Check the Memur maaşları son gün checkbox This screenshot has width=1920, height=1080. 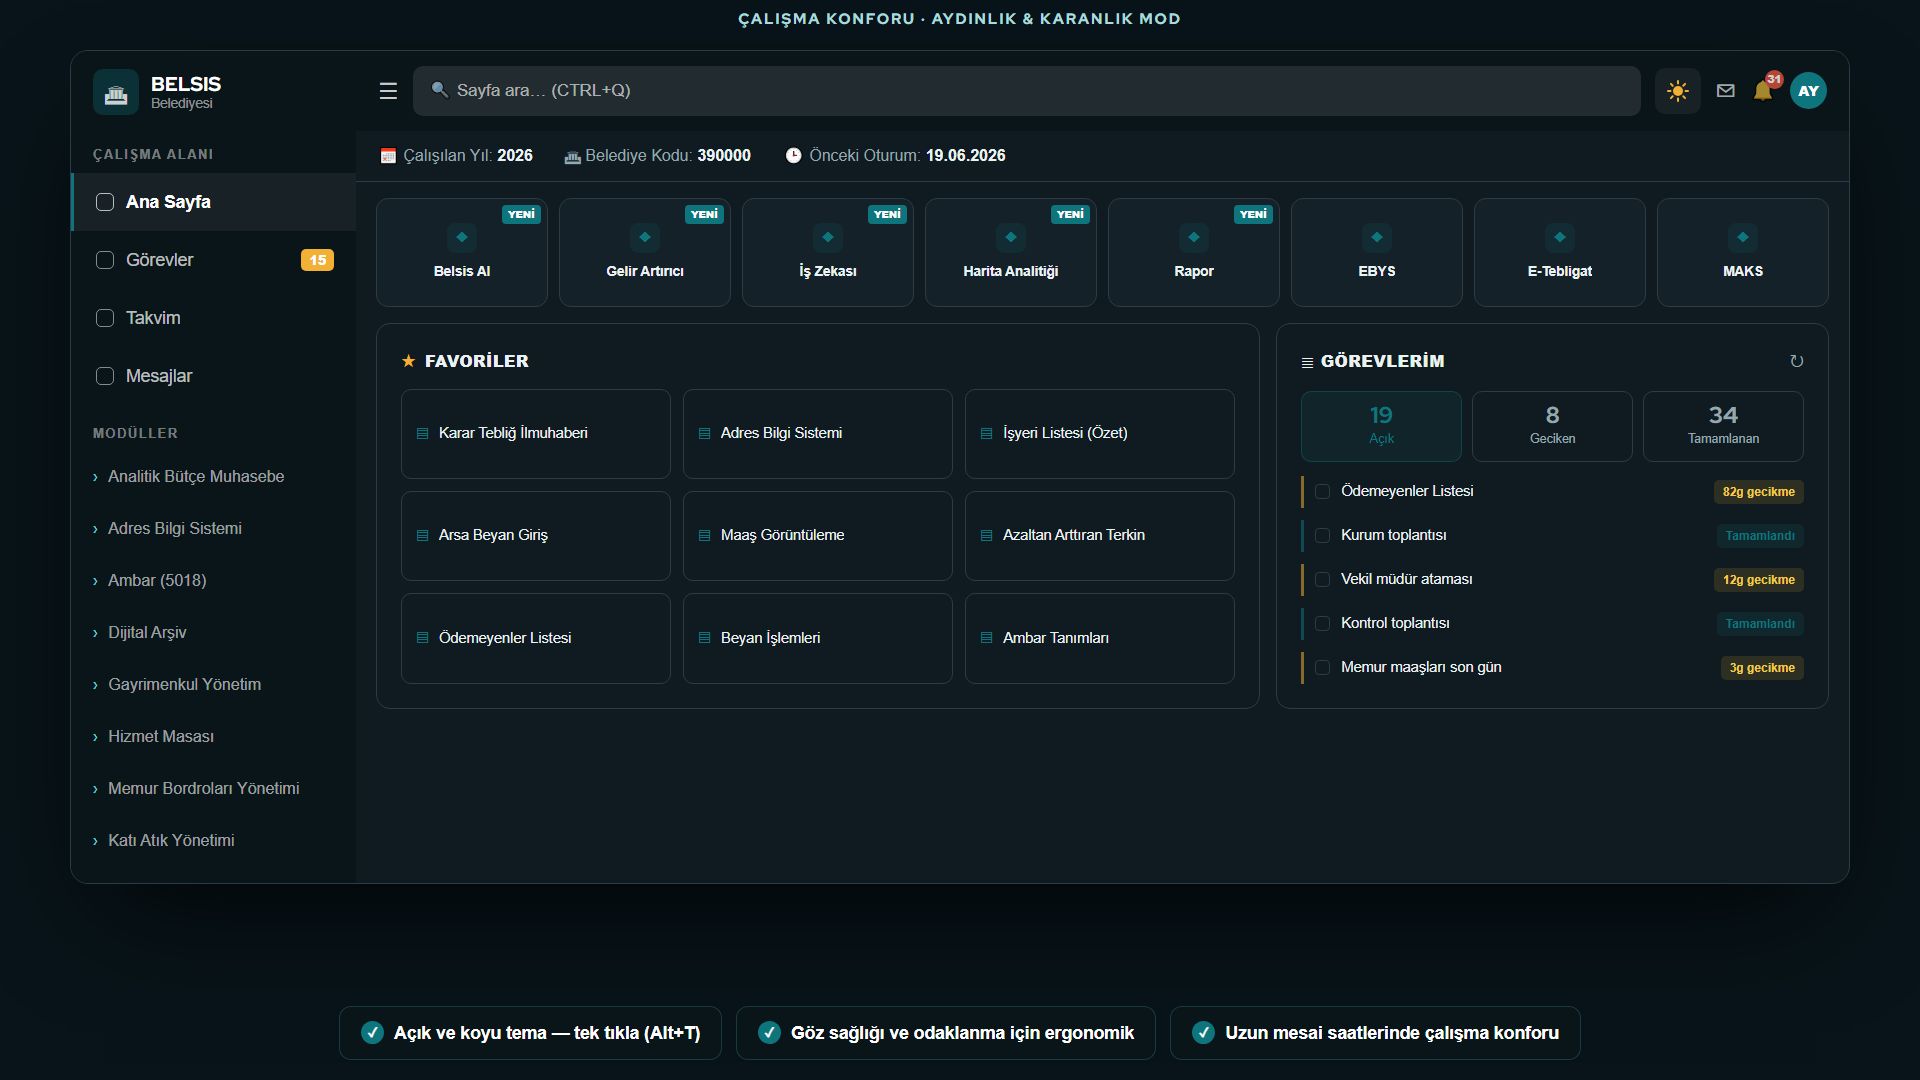[x=1322, y=667]
